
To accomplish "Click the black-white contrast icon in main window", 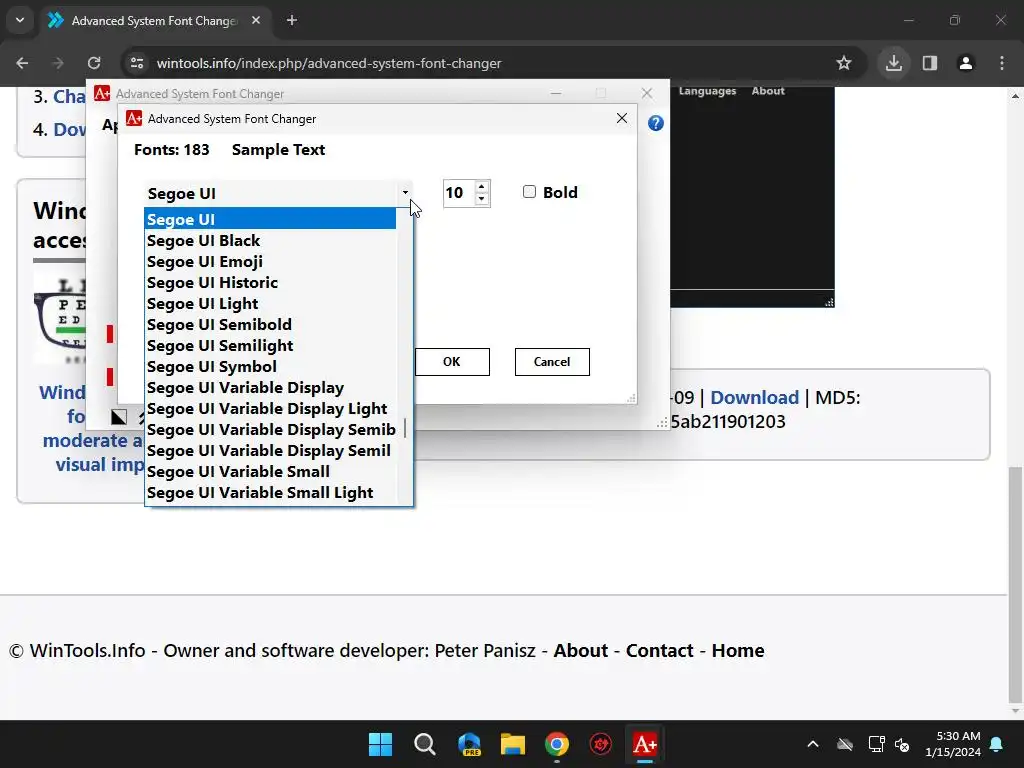I will click(x=119, y=417).
